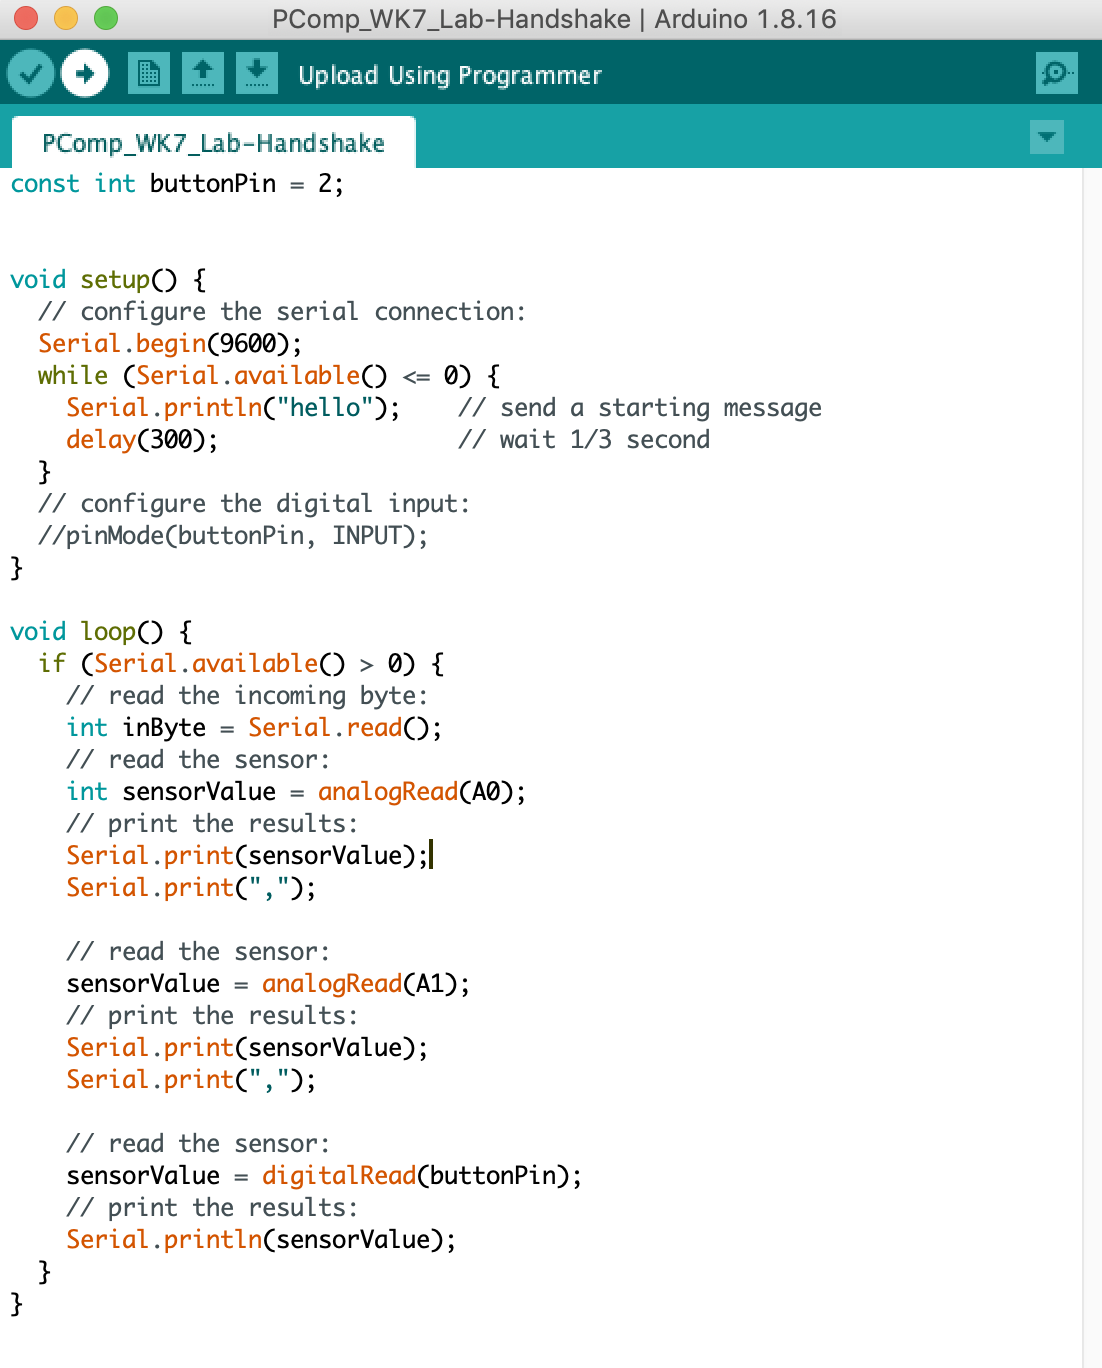1102x1368 pixels.
Task: Maximize the window using green button
Action: coord(106,18)
